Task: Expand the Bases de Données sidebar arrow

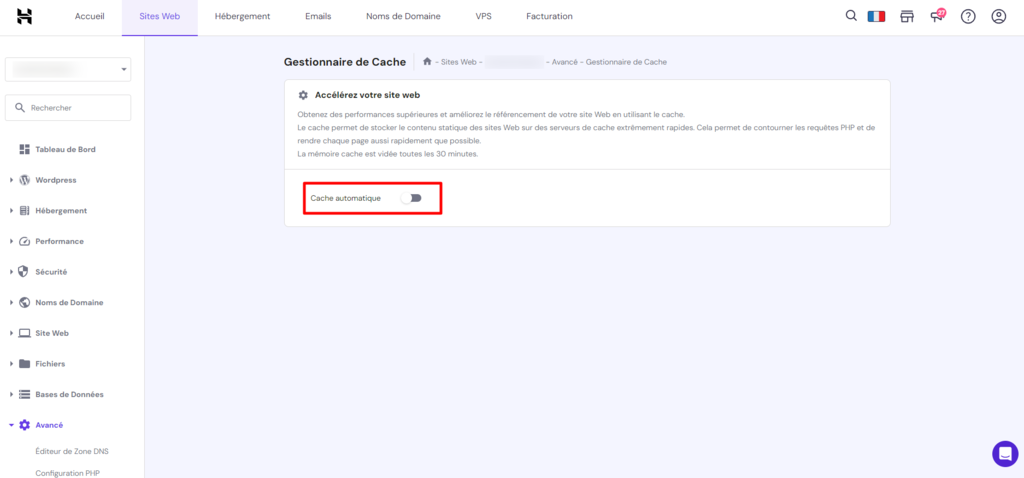Action: click(12, 394)
